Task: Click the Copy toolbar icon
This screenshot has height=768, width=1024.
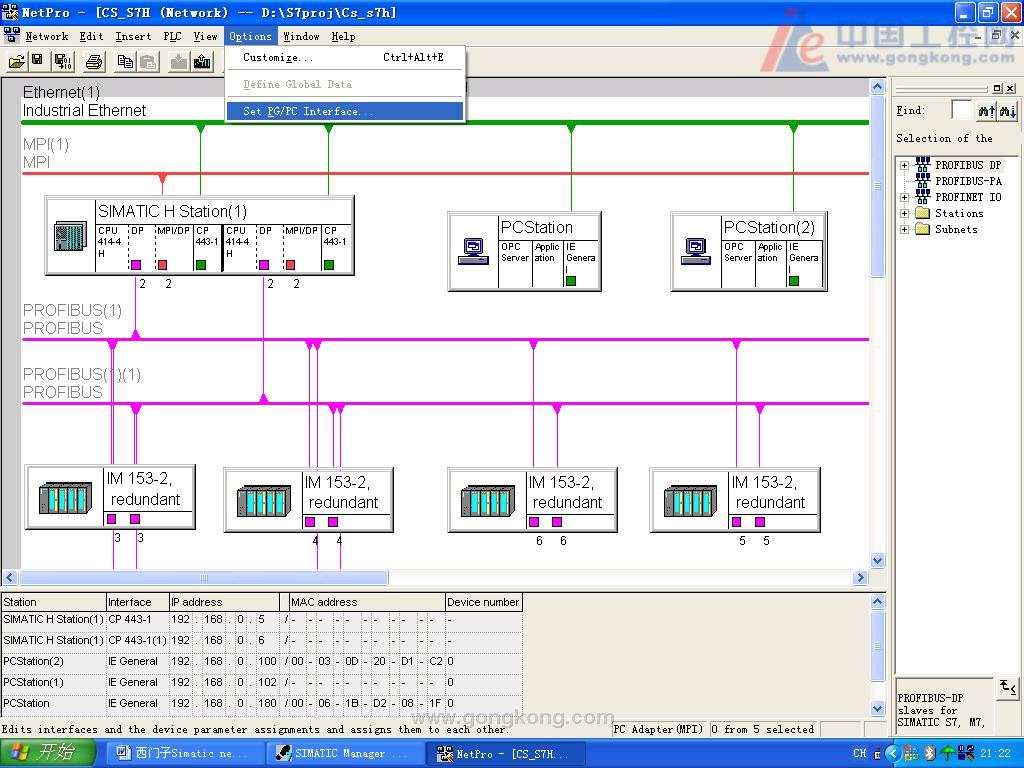Action: 125,62
